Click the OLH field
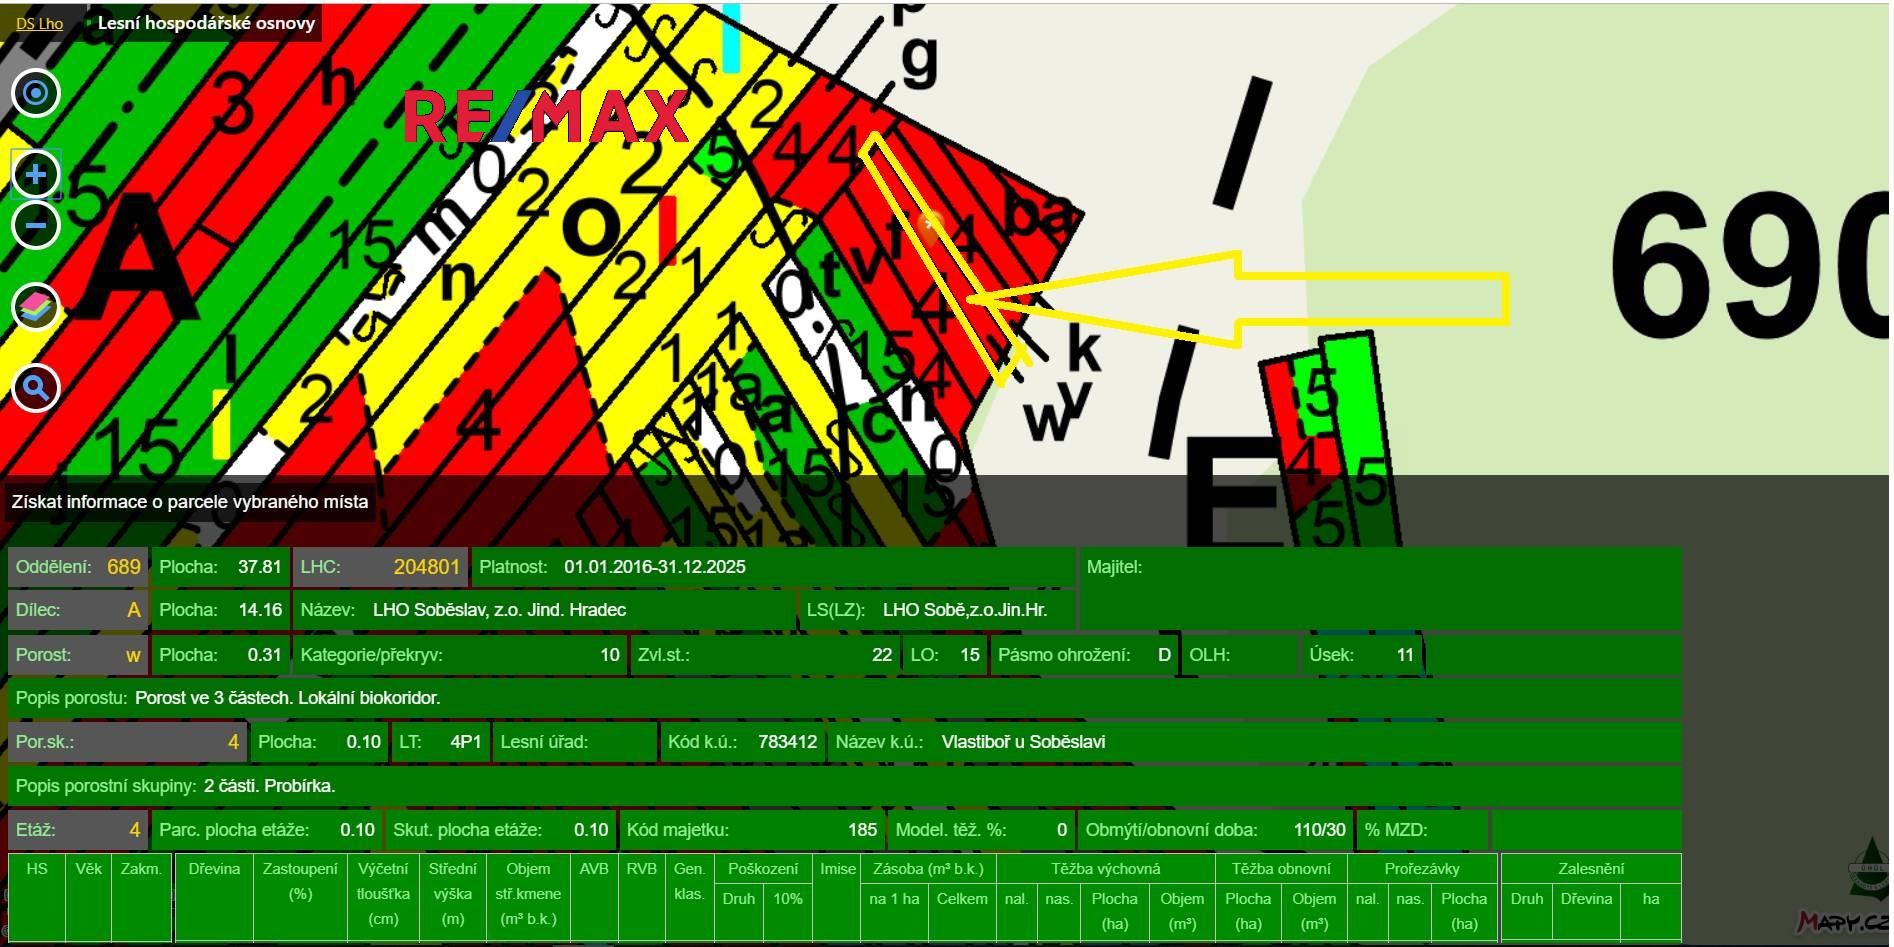Screen dimensions: 1894x947 click(1240, 655)
